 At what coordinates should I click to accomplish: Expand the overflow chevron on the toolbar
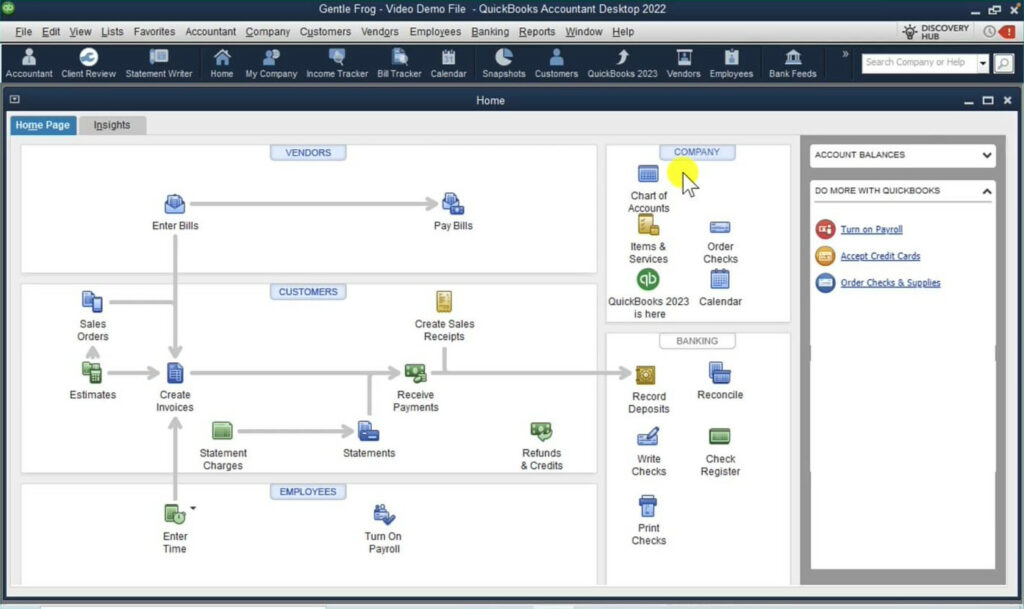point(846,52)
